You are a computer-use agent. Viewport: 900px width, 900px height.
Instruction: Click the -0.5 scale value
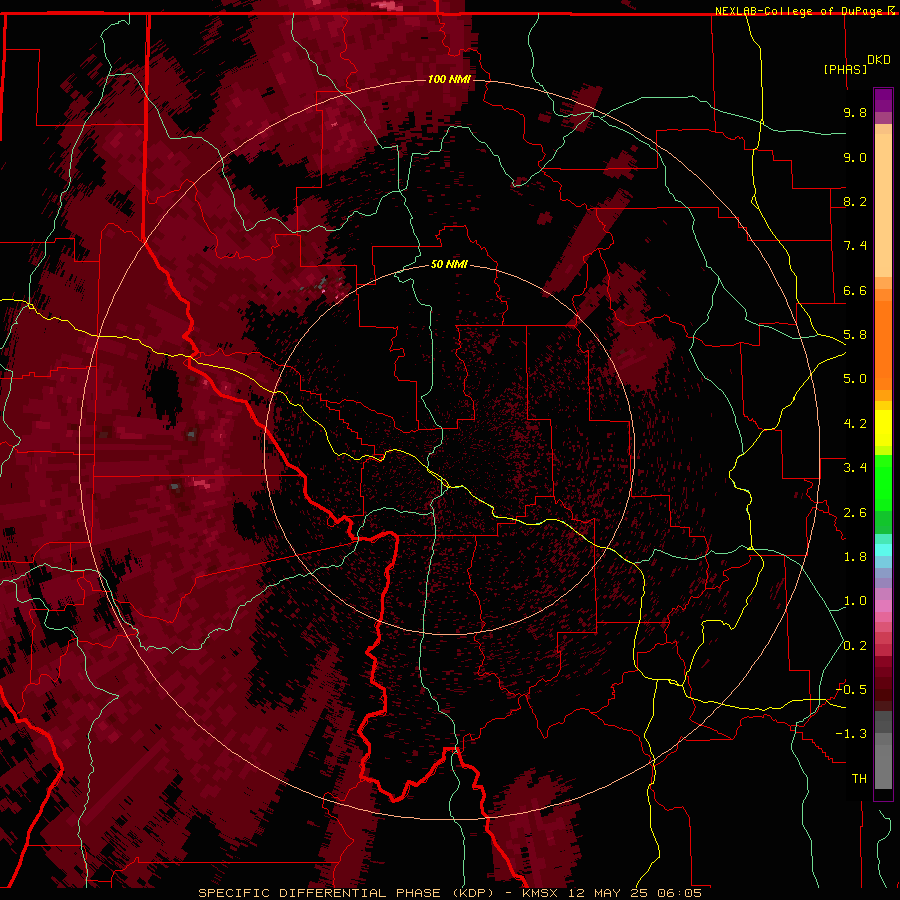pos(851,690)
